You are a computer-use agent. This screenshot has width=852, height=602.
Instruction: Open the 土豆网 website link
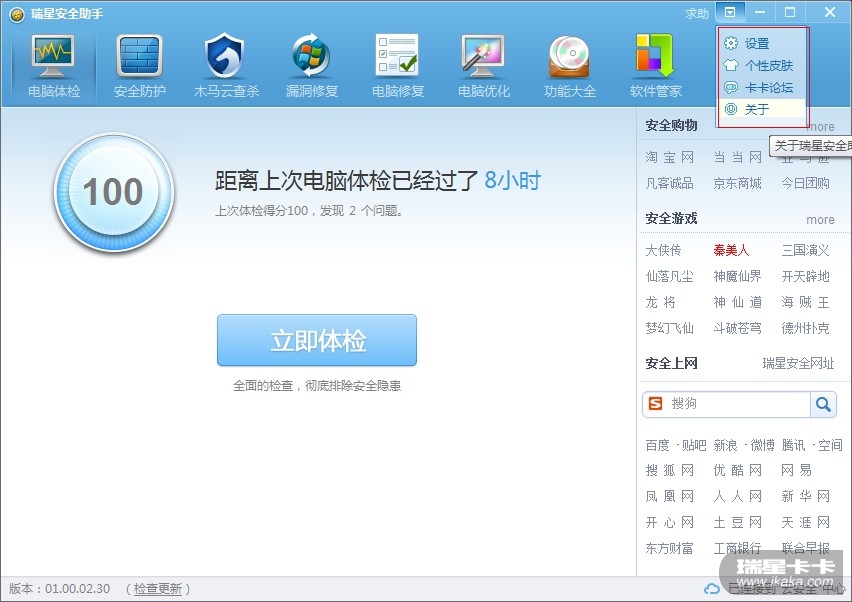[737, 522]
